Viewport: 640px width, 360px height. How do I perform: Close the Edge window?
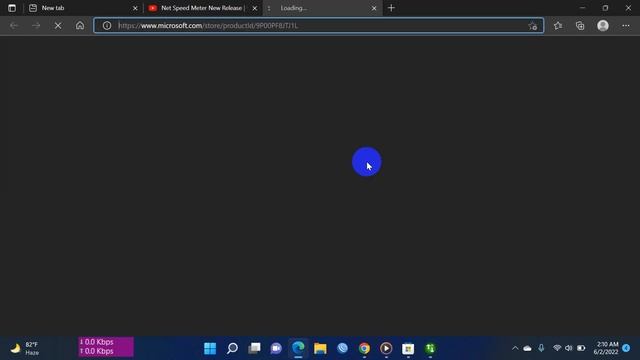628,8
